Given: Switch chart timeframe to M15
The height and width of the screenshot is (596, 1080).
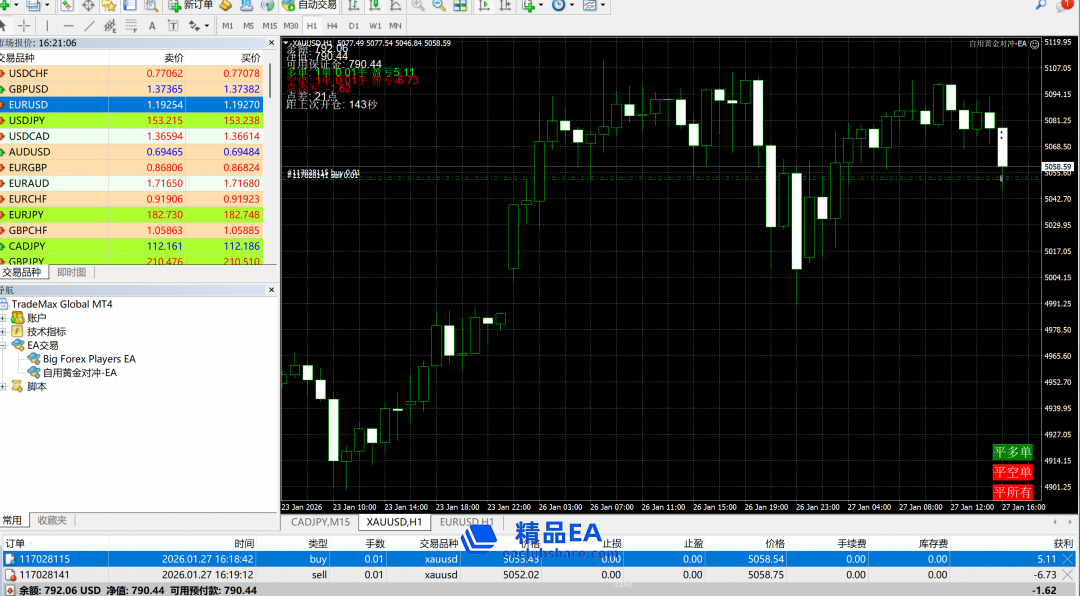Looking at the screenshot, I should coord(270,25).
